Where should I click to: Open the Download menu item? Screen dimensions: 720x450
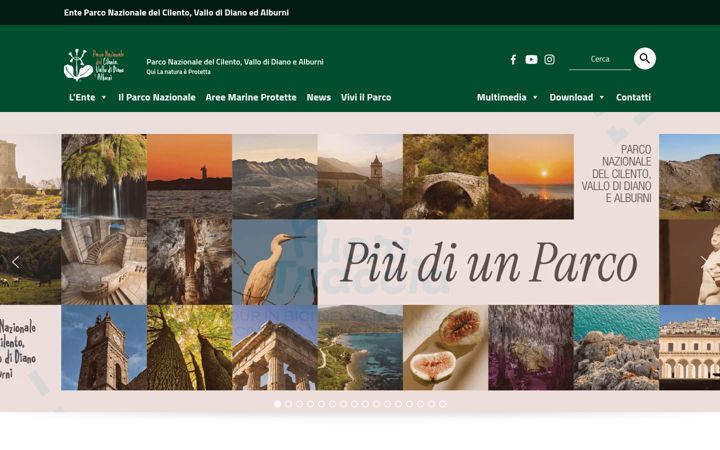click(x=571, y=97)
